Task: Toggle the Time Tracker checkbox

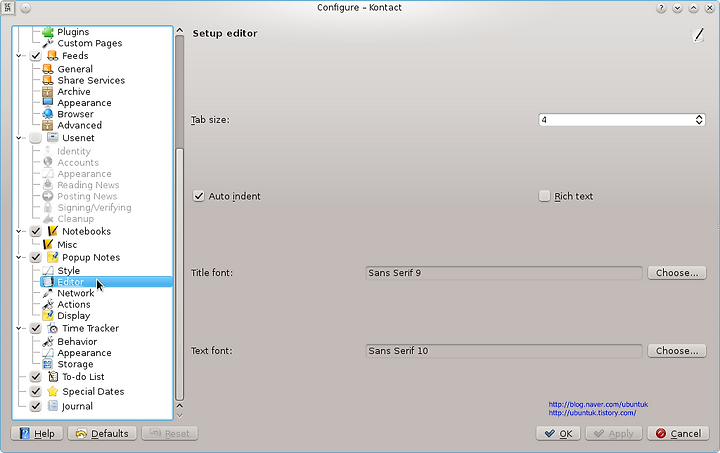Action: [35, 328]
